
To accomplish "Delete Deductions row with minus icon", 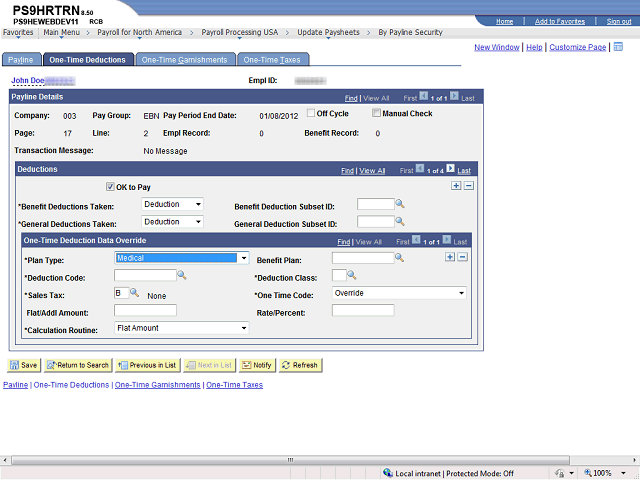I will pos(469,186).
